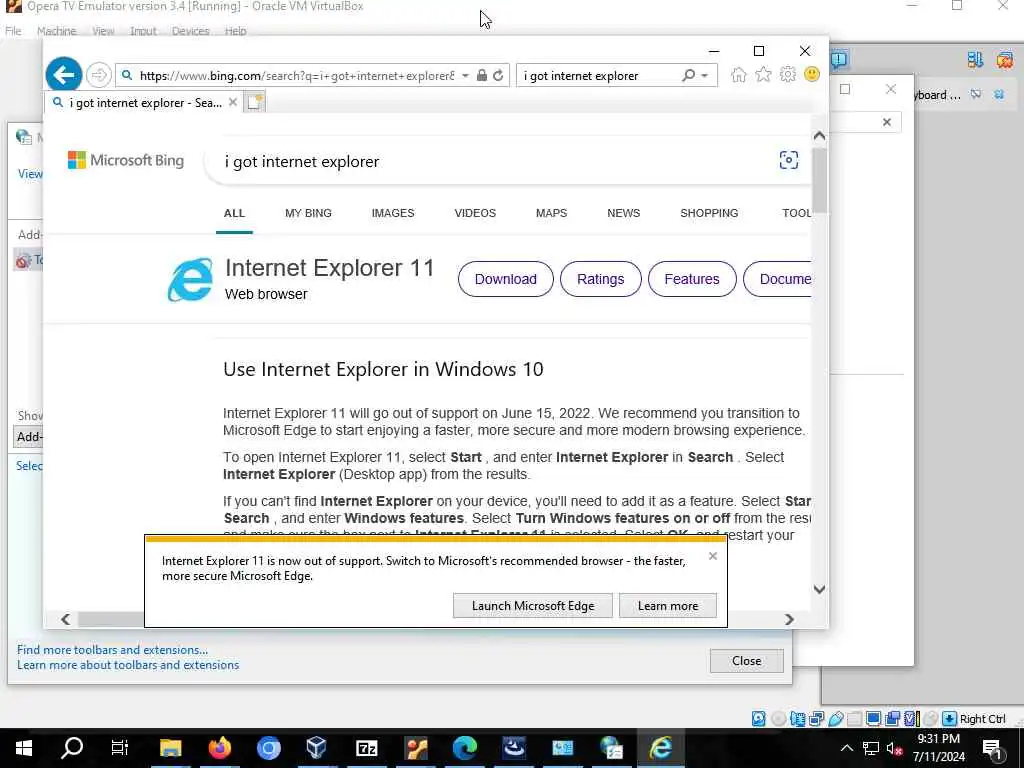The image size is (1024, 768).
Task: Open taskbar search
Action: [x=72, y=748]
